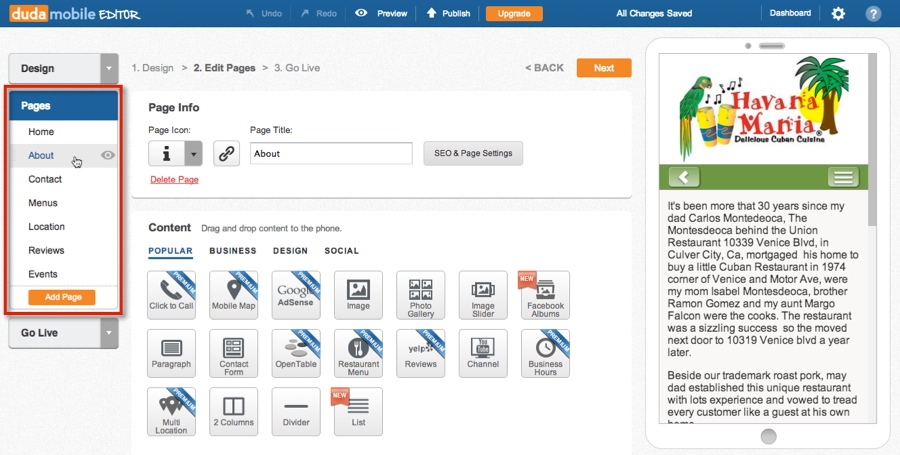Choose the YouTube Channel widget

pos(483,353)
